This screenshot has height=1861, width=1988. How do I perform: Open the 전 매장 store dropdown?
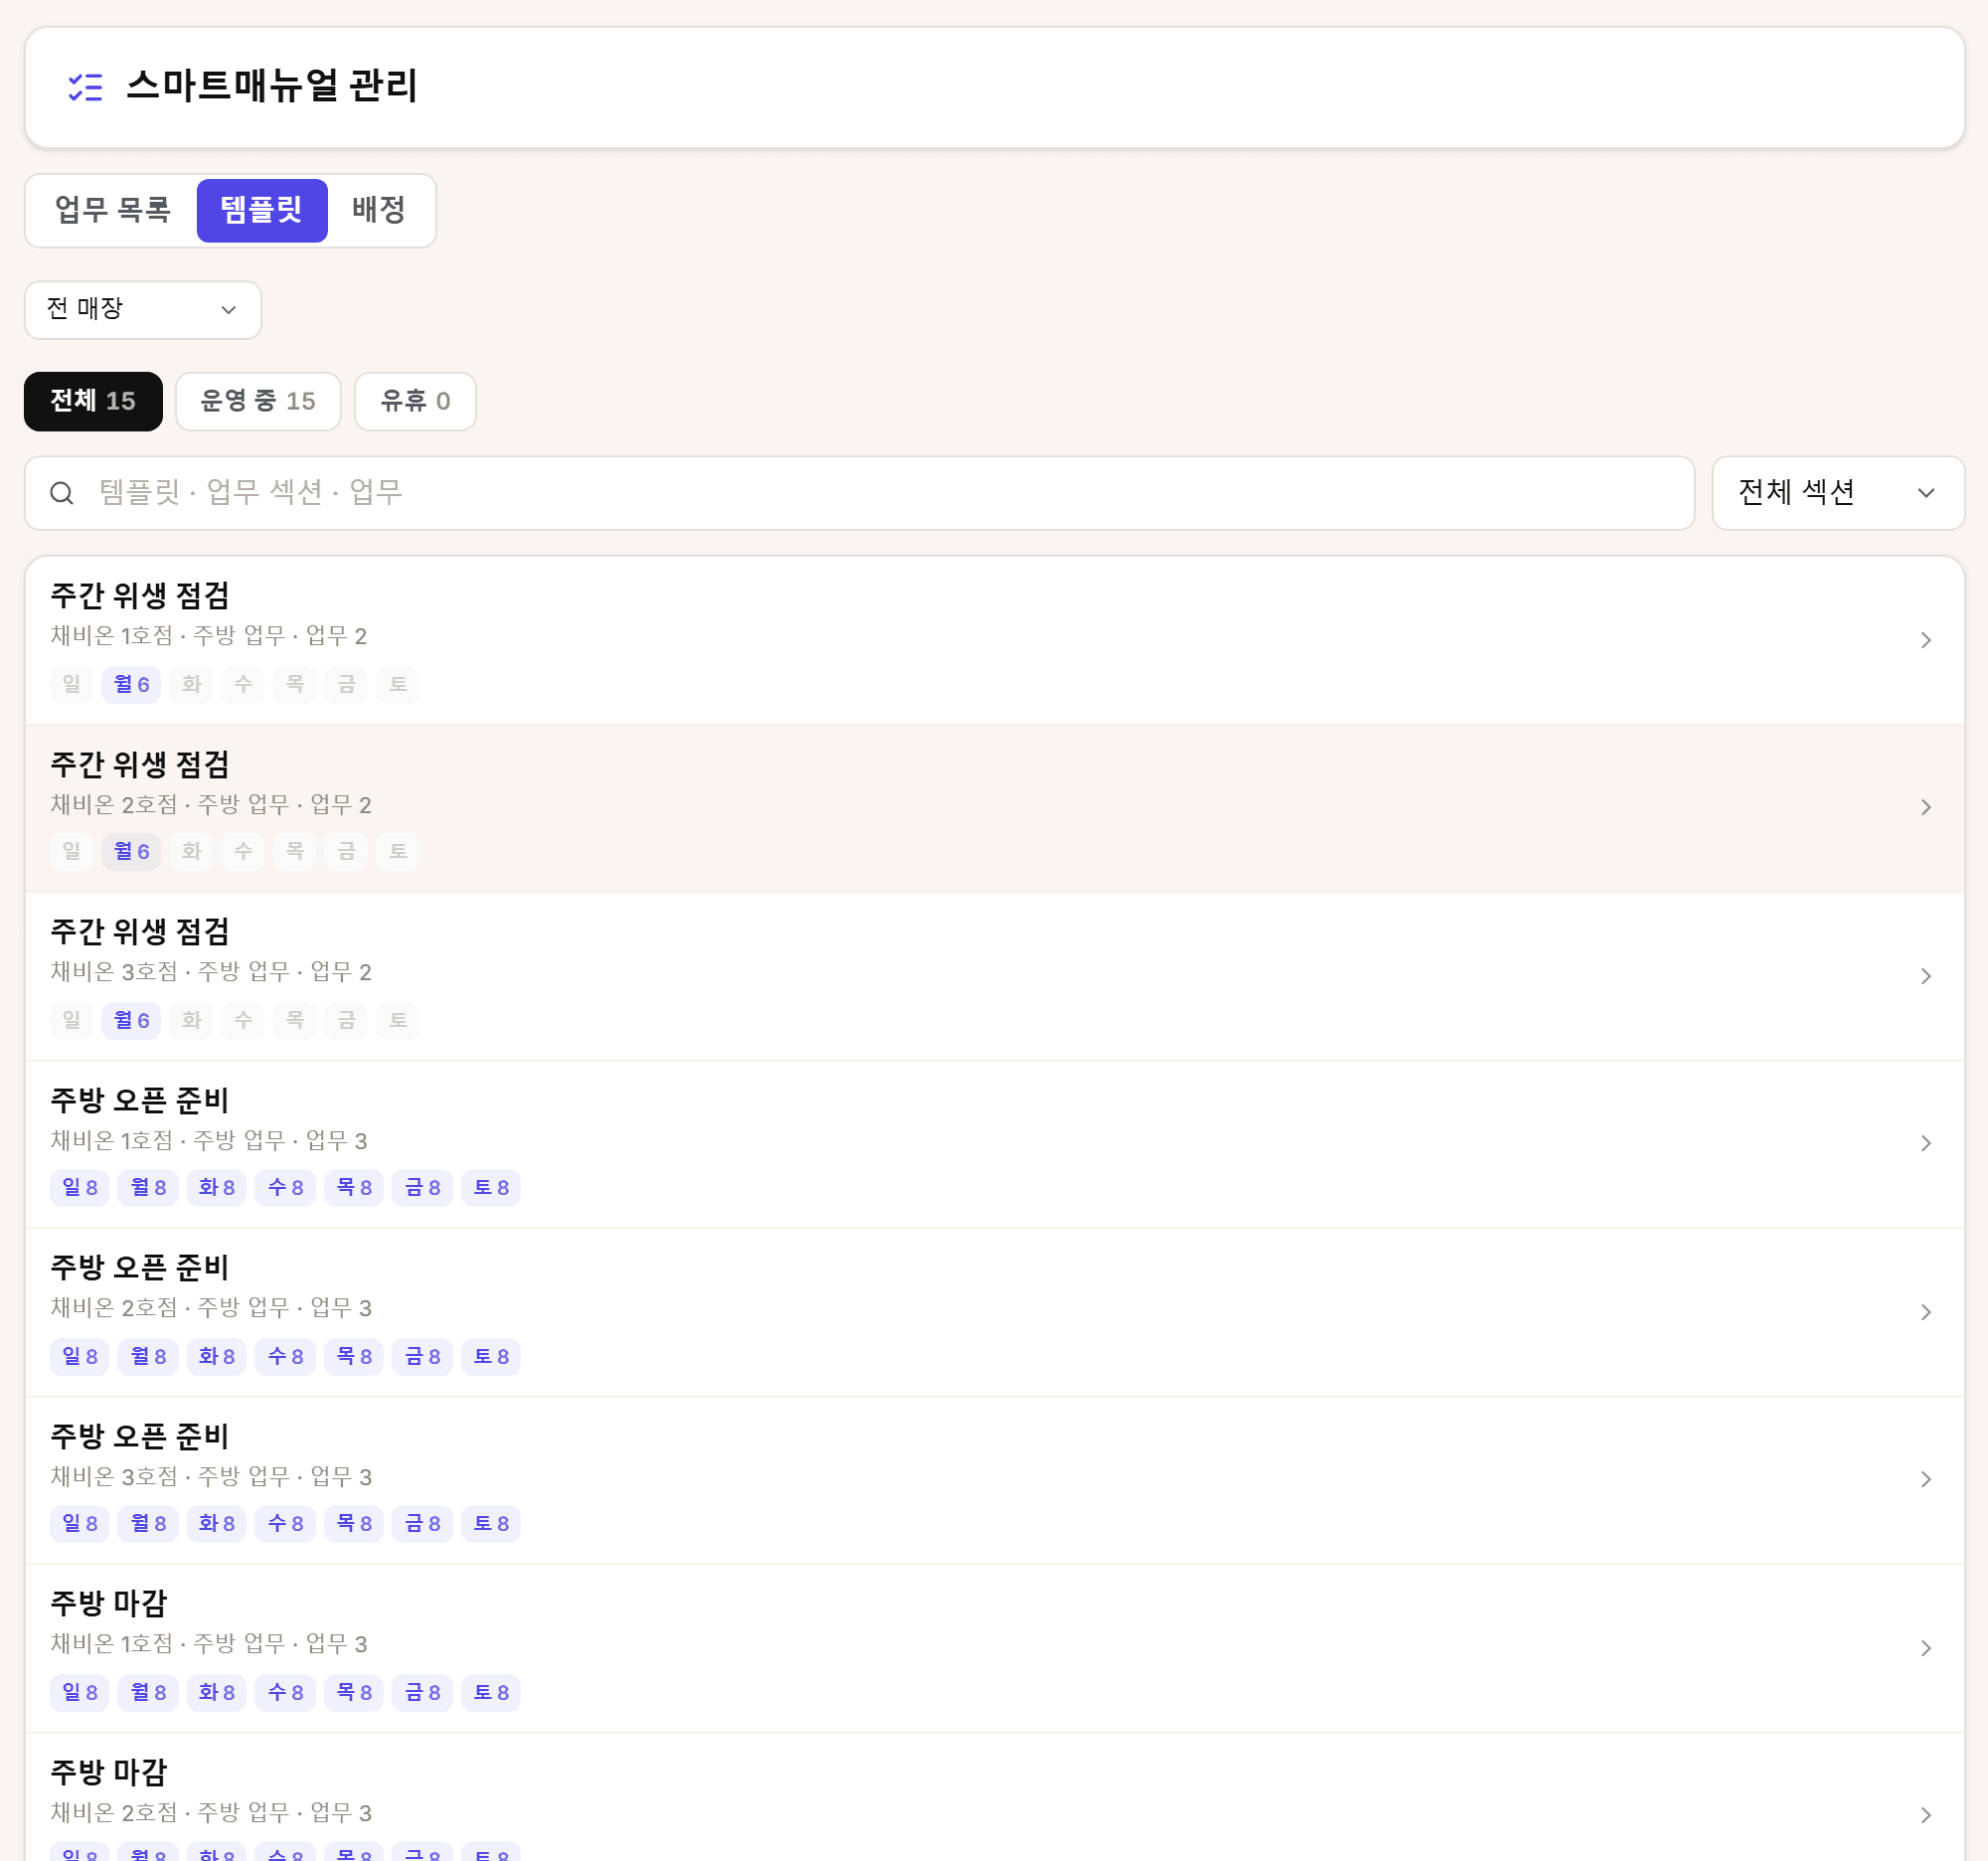click(143, 310)
